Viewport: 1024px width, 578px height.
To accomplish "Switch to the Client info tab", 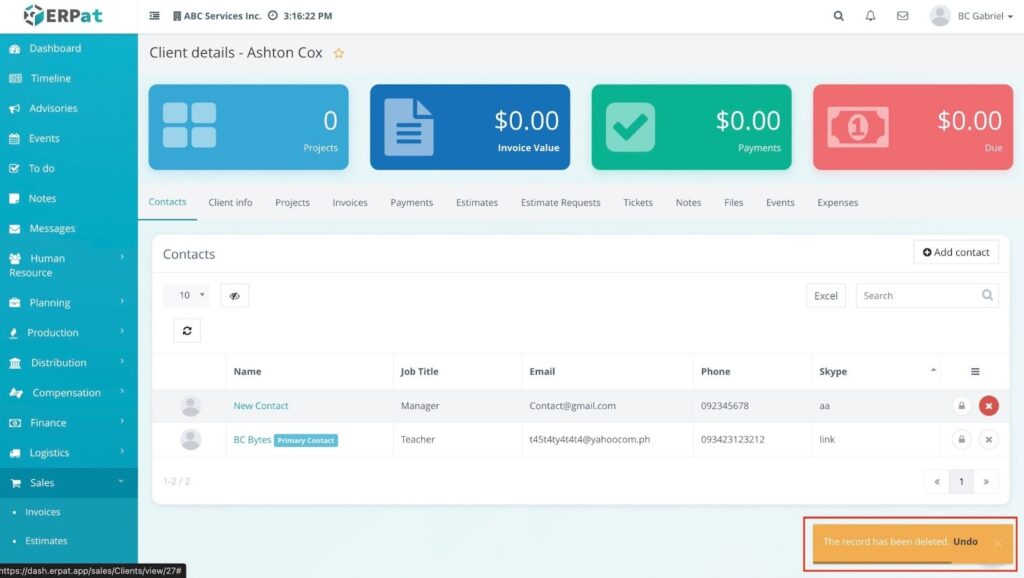I will coord(230,202).
